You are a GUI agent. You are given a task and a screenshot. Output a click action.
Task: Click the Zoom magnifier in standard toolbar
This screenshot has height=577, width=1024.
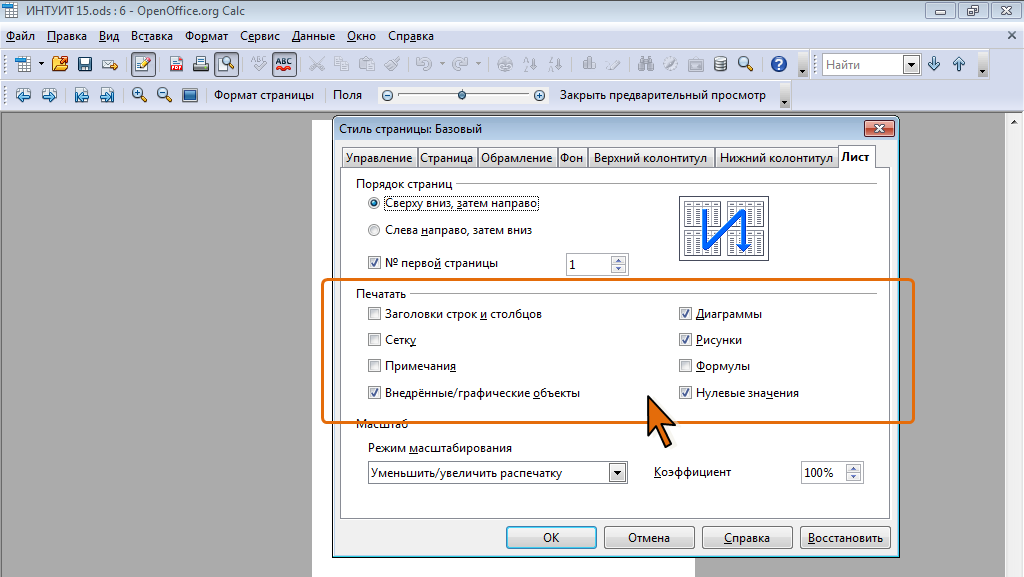click(x=745, y=64)
